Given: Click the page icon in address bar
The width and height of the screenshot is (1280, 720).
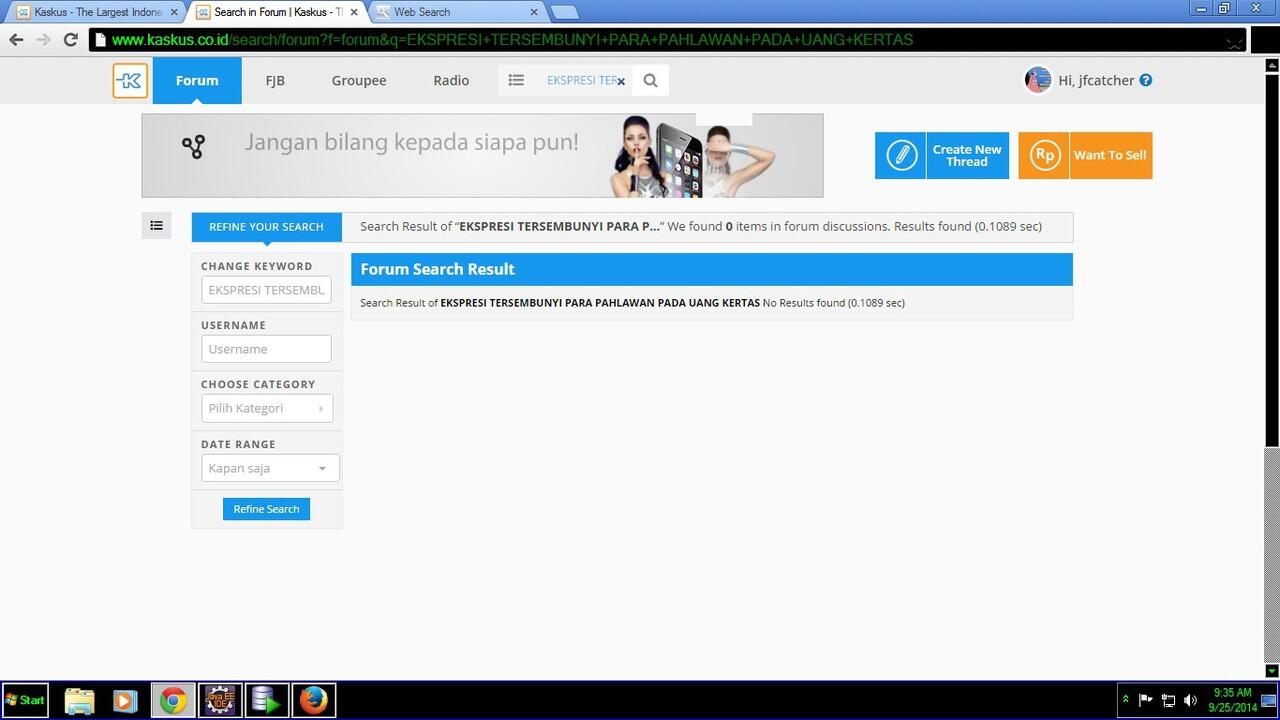Looking at the screenshot, I should [x=98, y=40].
